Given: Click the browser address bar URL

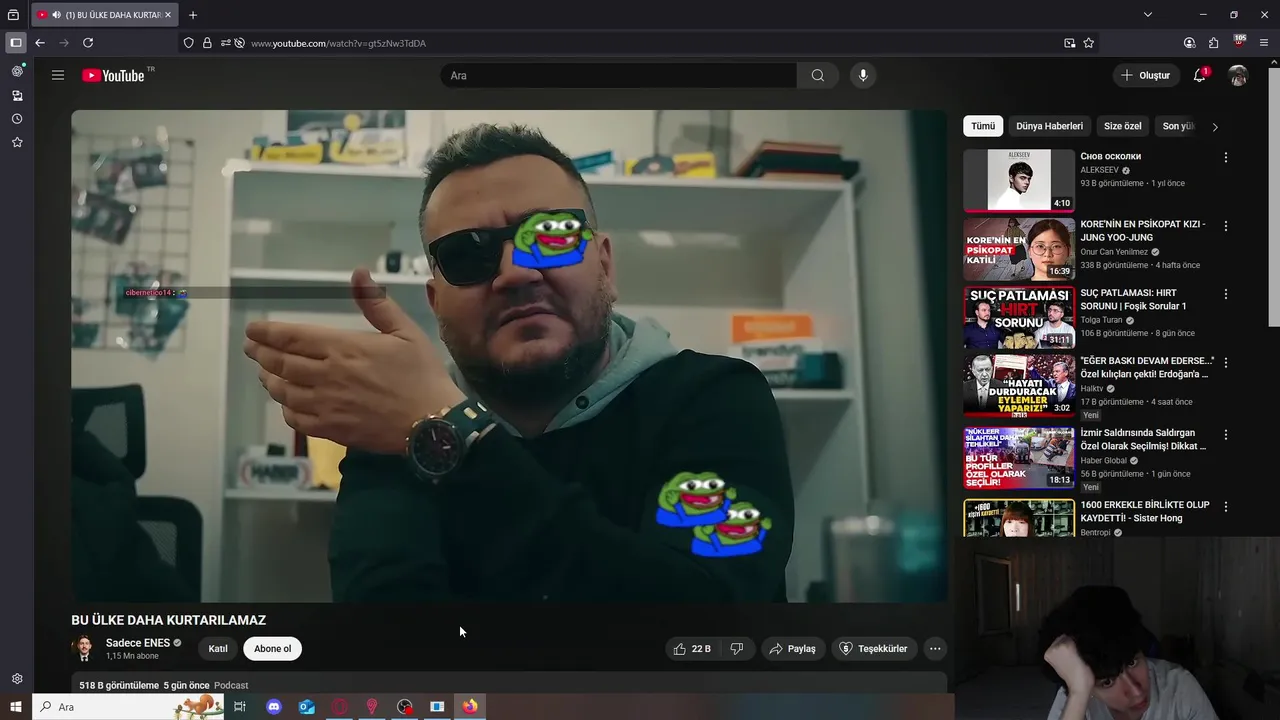Looking at the screenshot, I should (x=338, y=43).
